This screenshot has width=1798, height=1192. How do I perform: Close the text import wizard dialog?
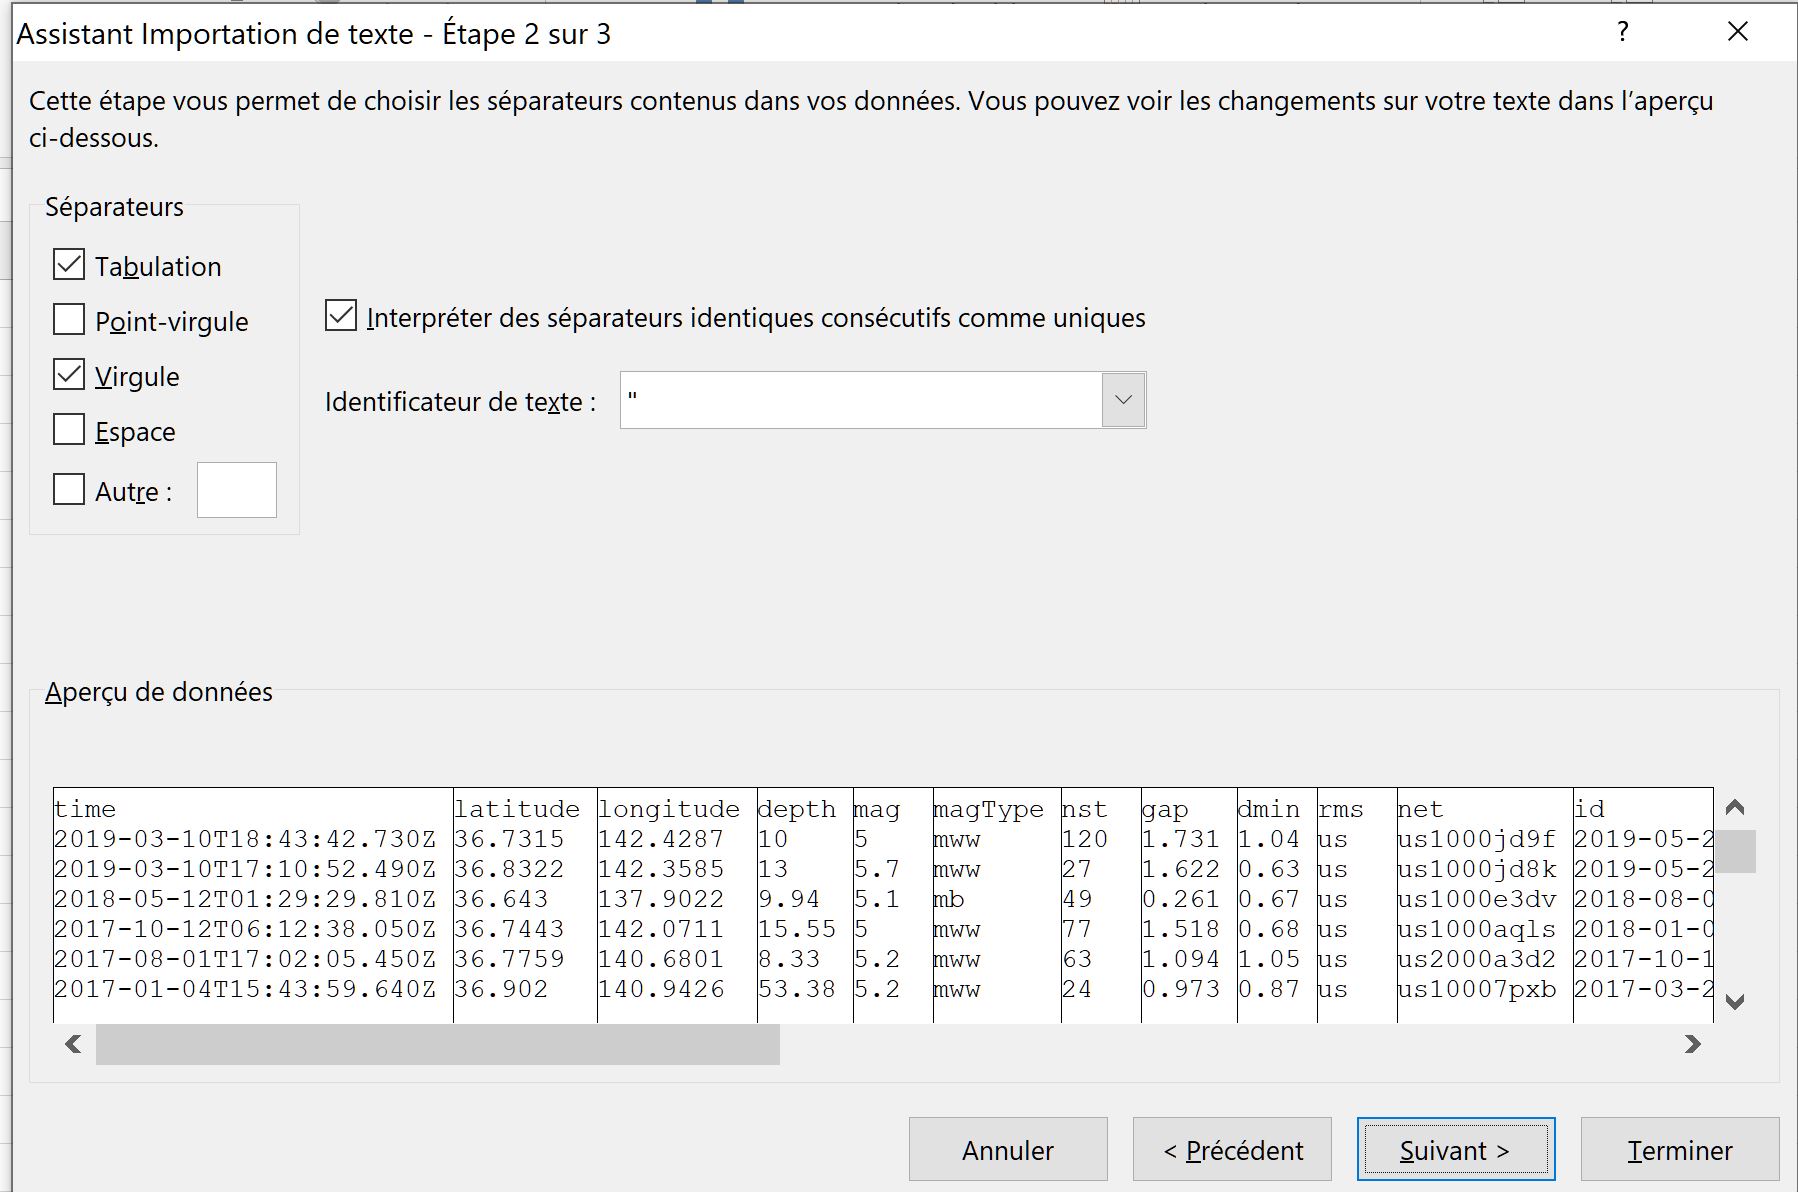pyautogui.click(x=1738, y=32)
